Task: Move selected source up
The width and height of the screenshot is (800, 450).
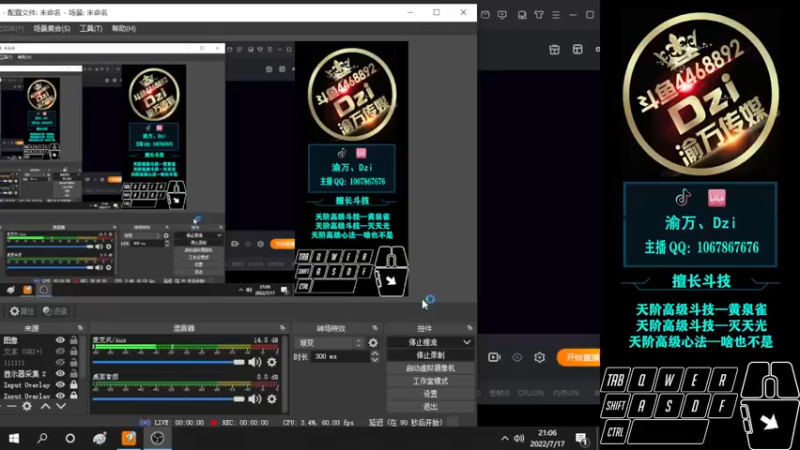Action: click(x=45, y=406)
